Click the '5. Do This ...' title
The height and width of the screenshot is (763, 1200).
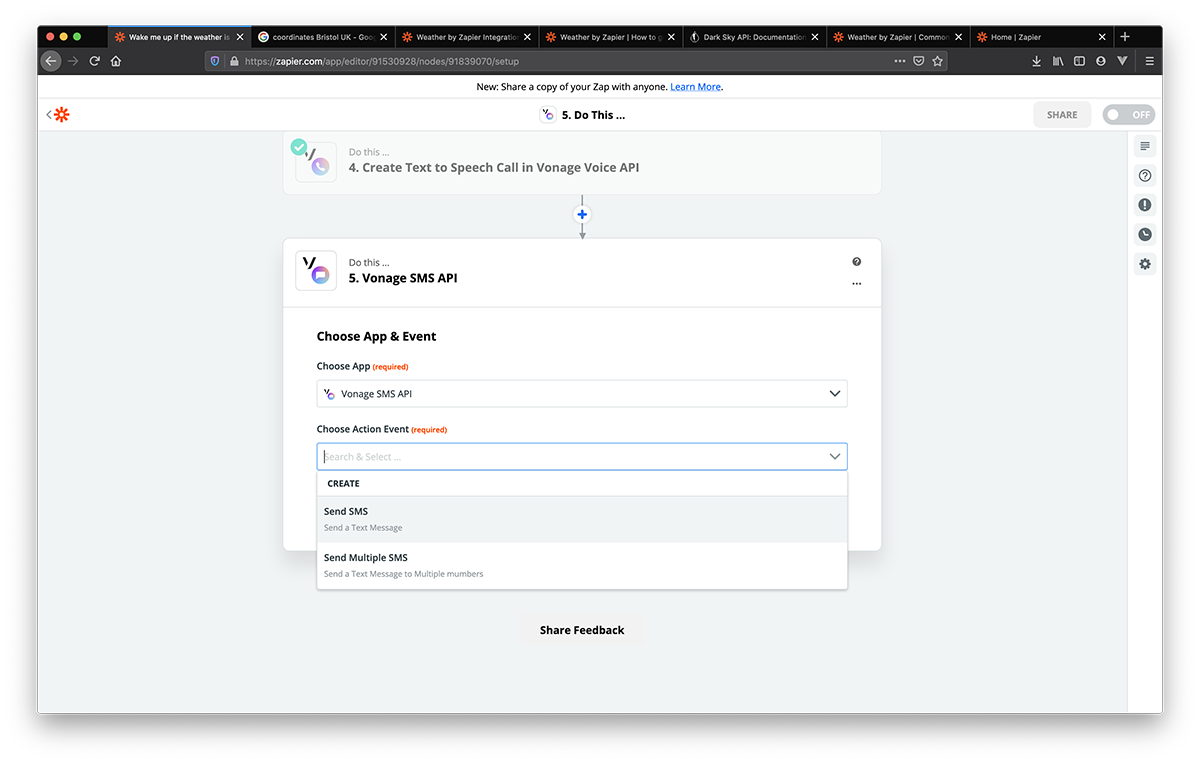593,115
